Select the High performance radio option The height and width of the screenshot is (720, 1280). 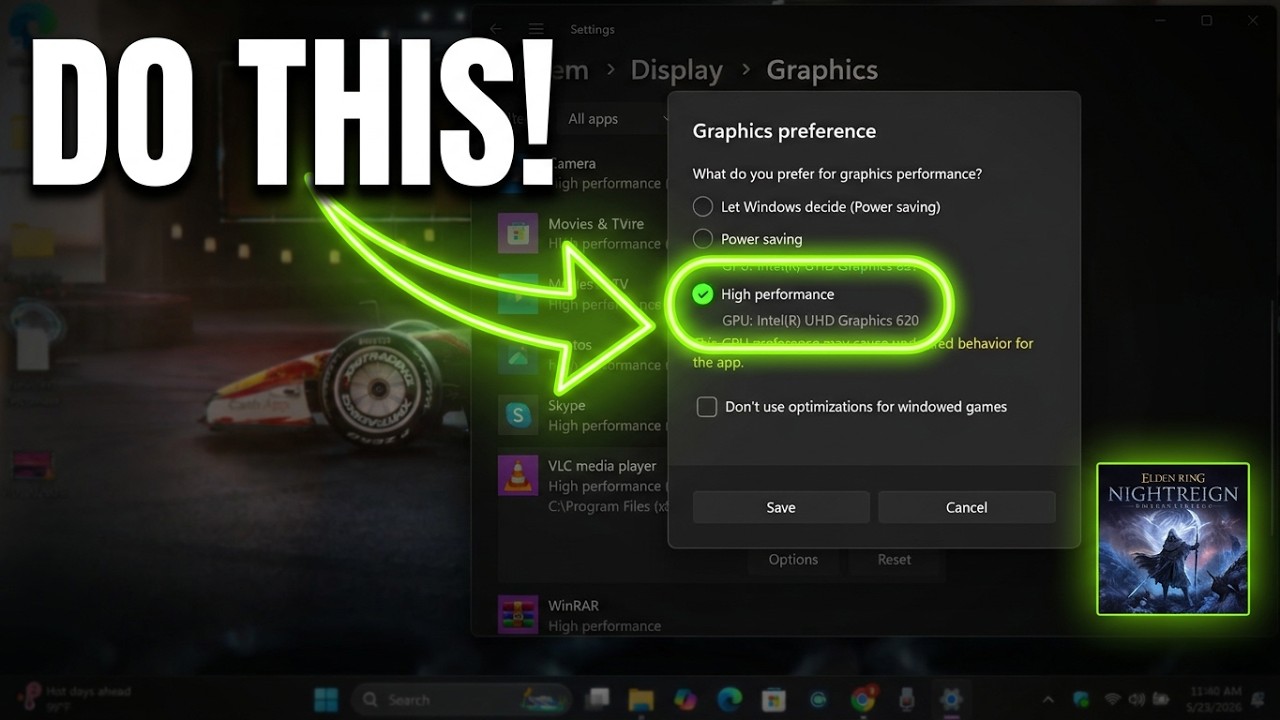(703, 294)
